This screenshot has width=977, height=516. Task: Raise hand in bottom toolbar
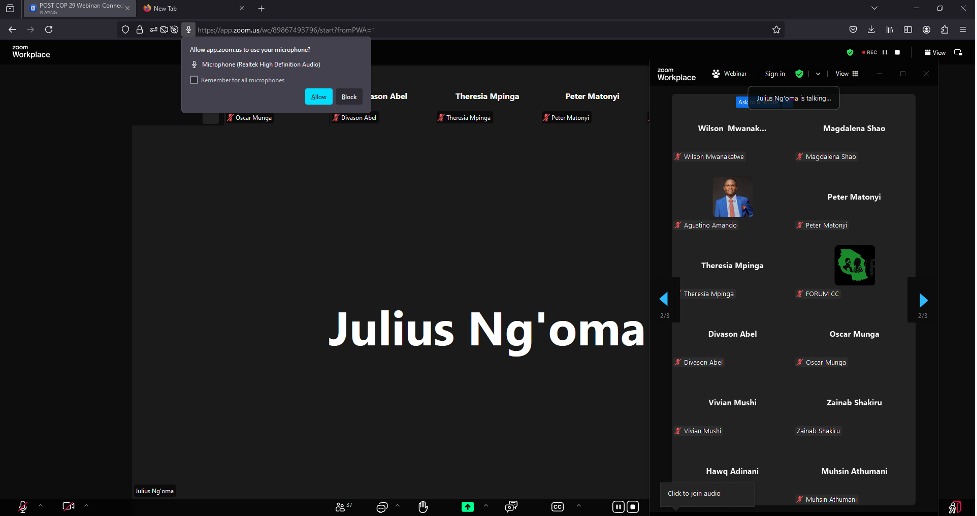tap(423, 507)
